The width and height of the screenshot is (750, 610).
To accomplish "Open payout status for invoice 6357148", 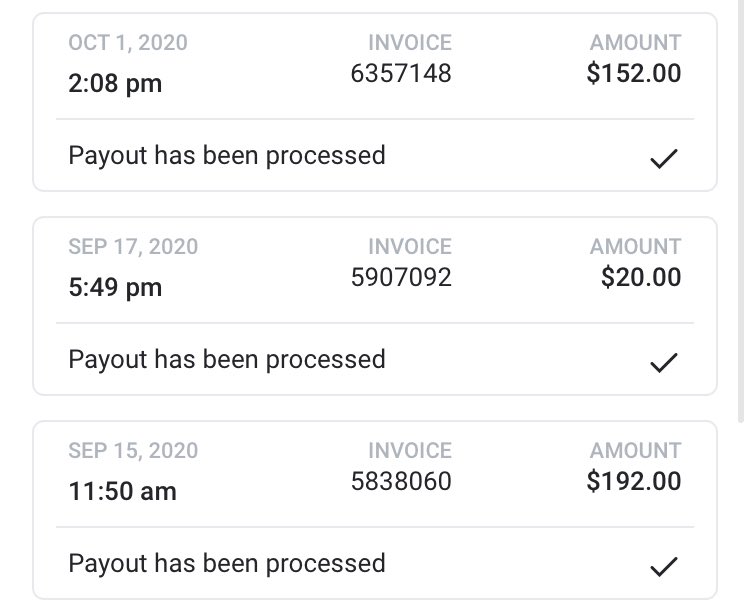I will coord(227,156).
